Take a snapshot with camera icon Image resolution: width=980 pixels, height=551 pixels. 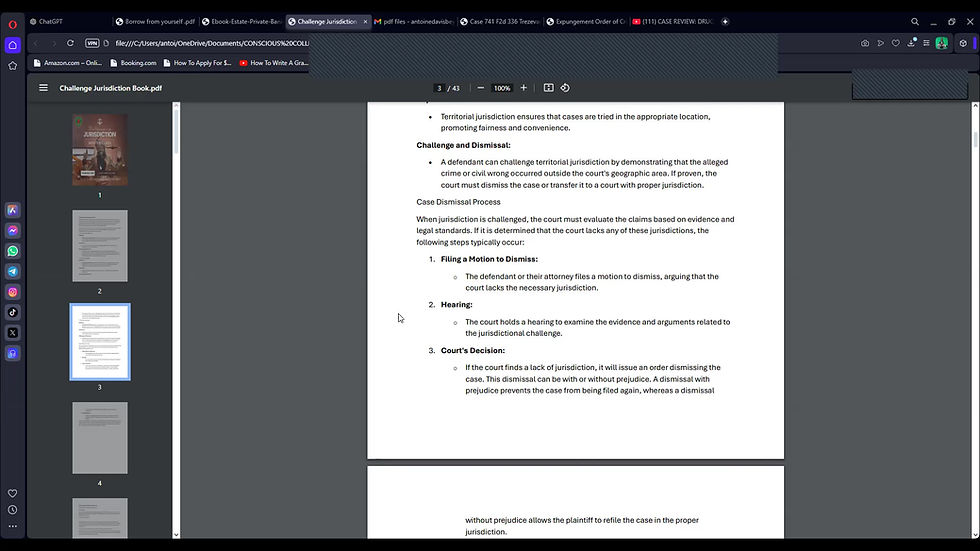pos(865,43)
